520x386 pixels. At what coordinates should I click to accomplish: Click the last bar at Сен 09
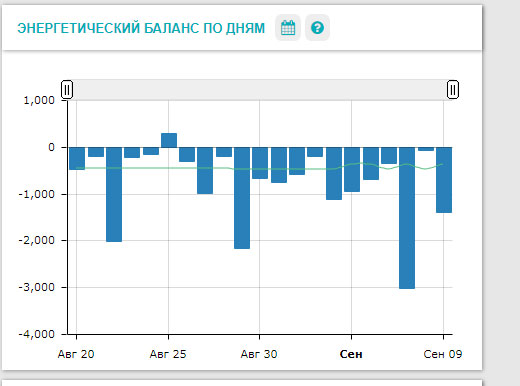pos(444,180)
